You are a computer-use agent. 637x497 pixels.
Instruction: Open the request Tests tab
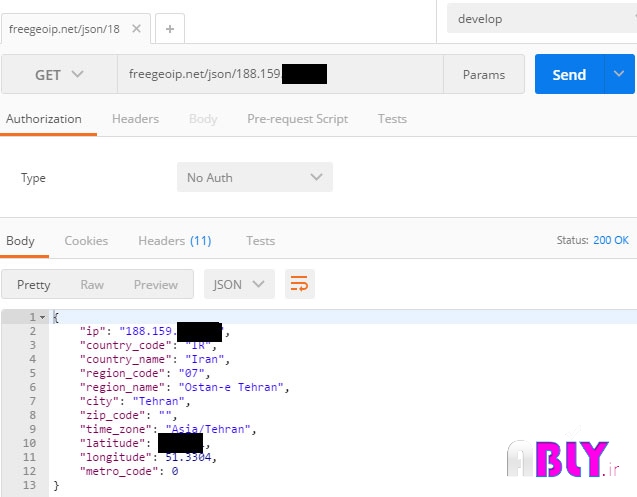[392, 119]
